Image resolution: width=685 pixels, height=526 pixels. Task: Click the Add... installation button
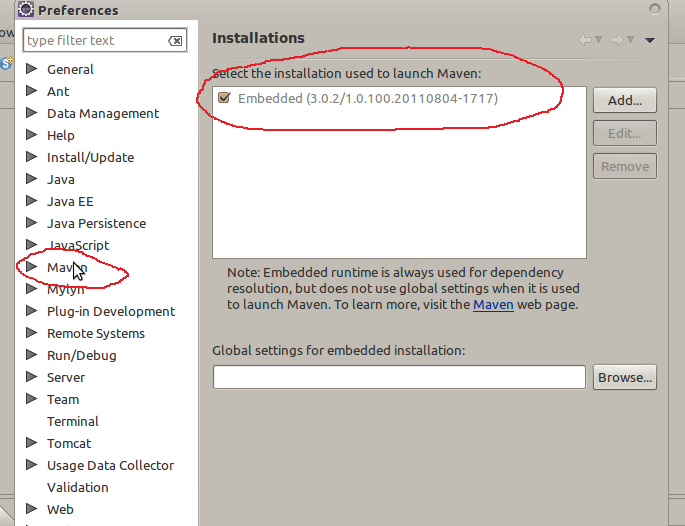pos(625,100)
